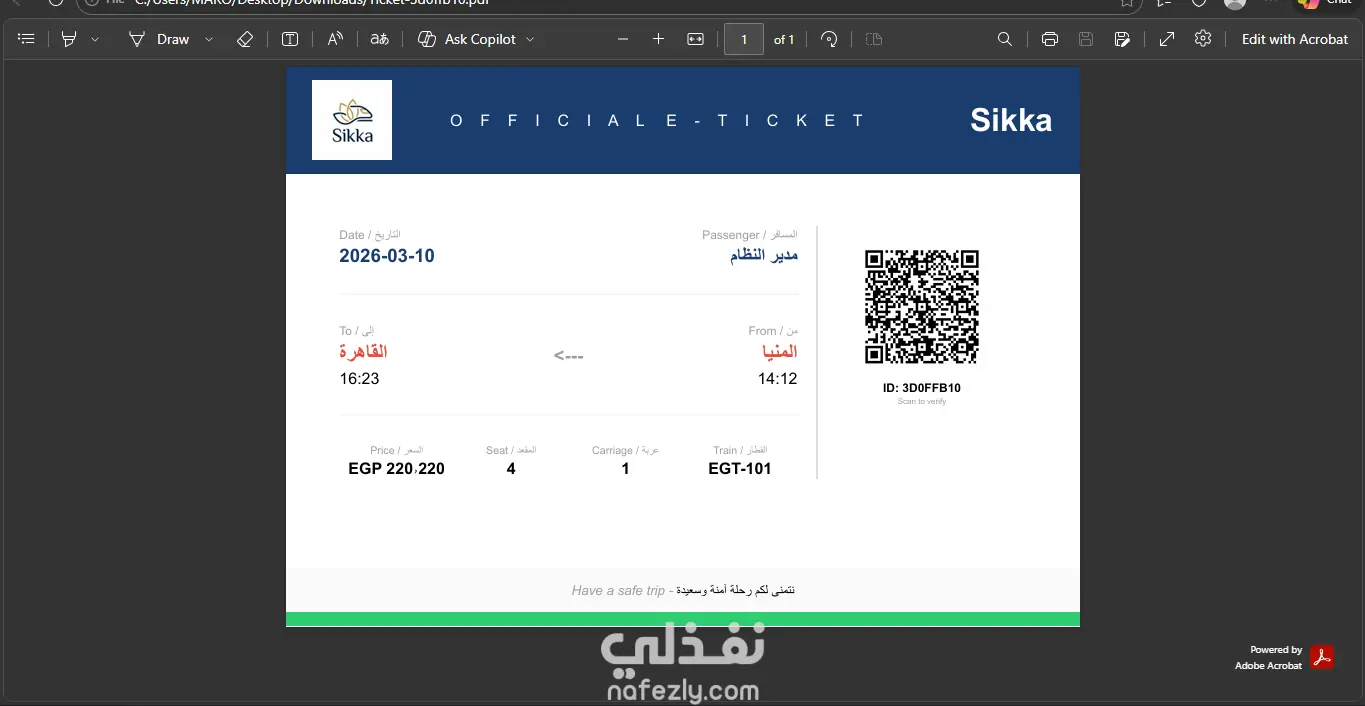
Task: Start Read aloud
Action: (x=335, y=39)
